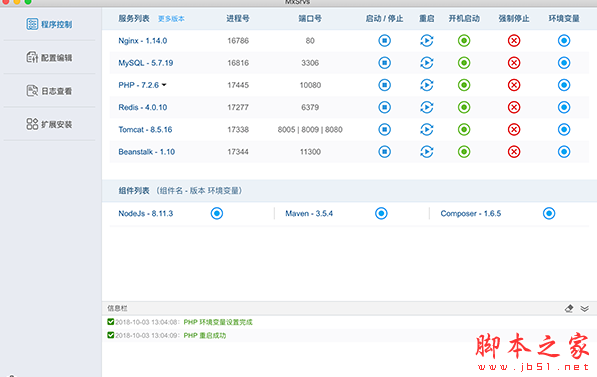Click the Beanstalk - 1.10 service name
597x377 pixels.
tap(147, 152)
